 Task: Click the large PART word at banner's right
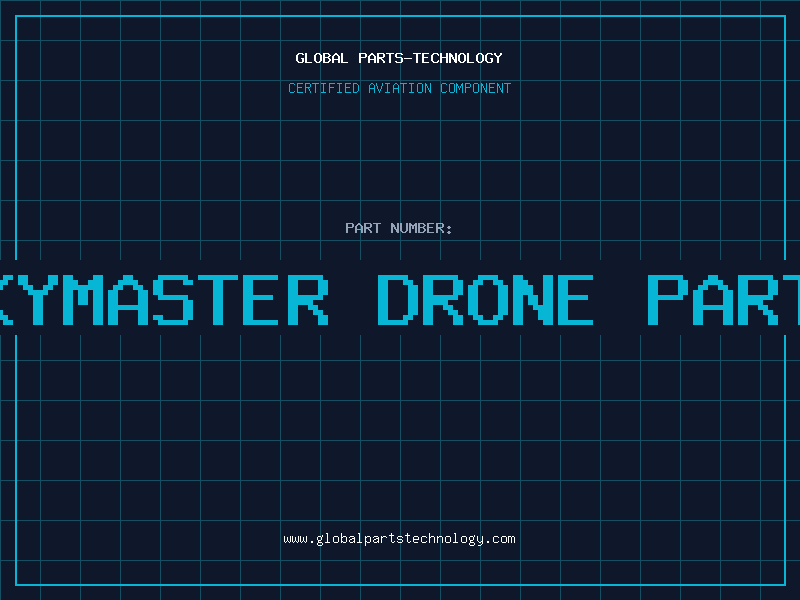pos(723,300)
